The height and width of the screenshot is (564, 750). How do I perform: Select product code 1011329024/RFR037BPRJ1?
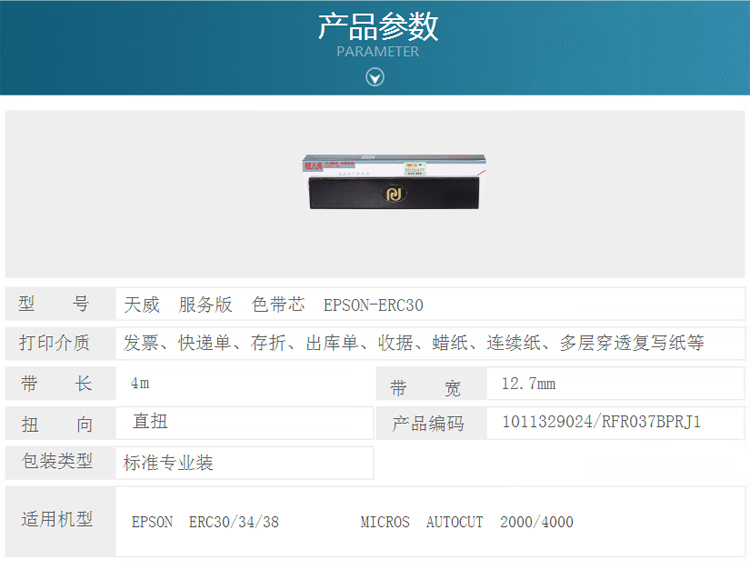coord(601,422)
